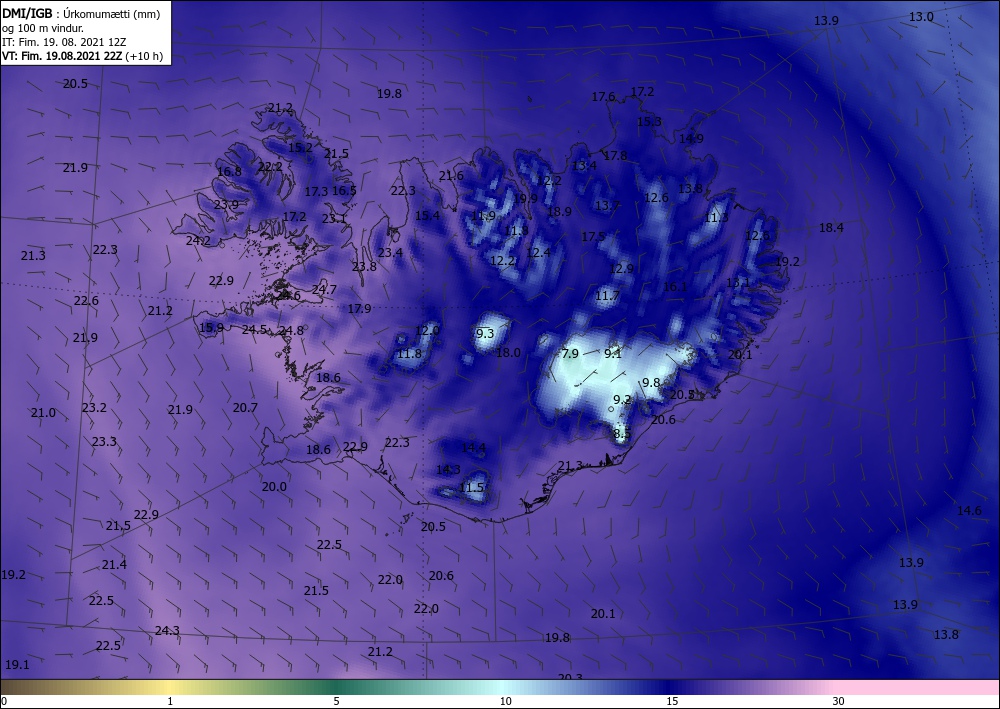The image size is (1000, 709).
Task: Select the 14.4 value label
Action: tap(473, 448)
